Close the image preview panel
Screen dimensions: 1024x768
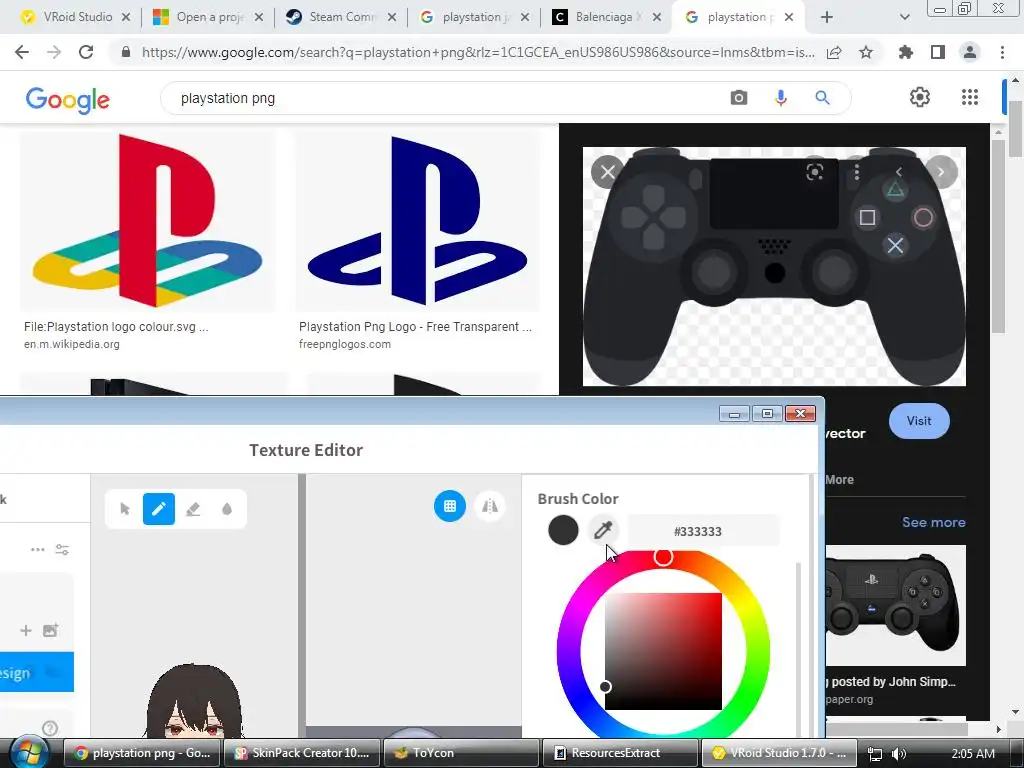pos(607,172)
